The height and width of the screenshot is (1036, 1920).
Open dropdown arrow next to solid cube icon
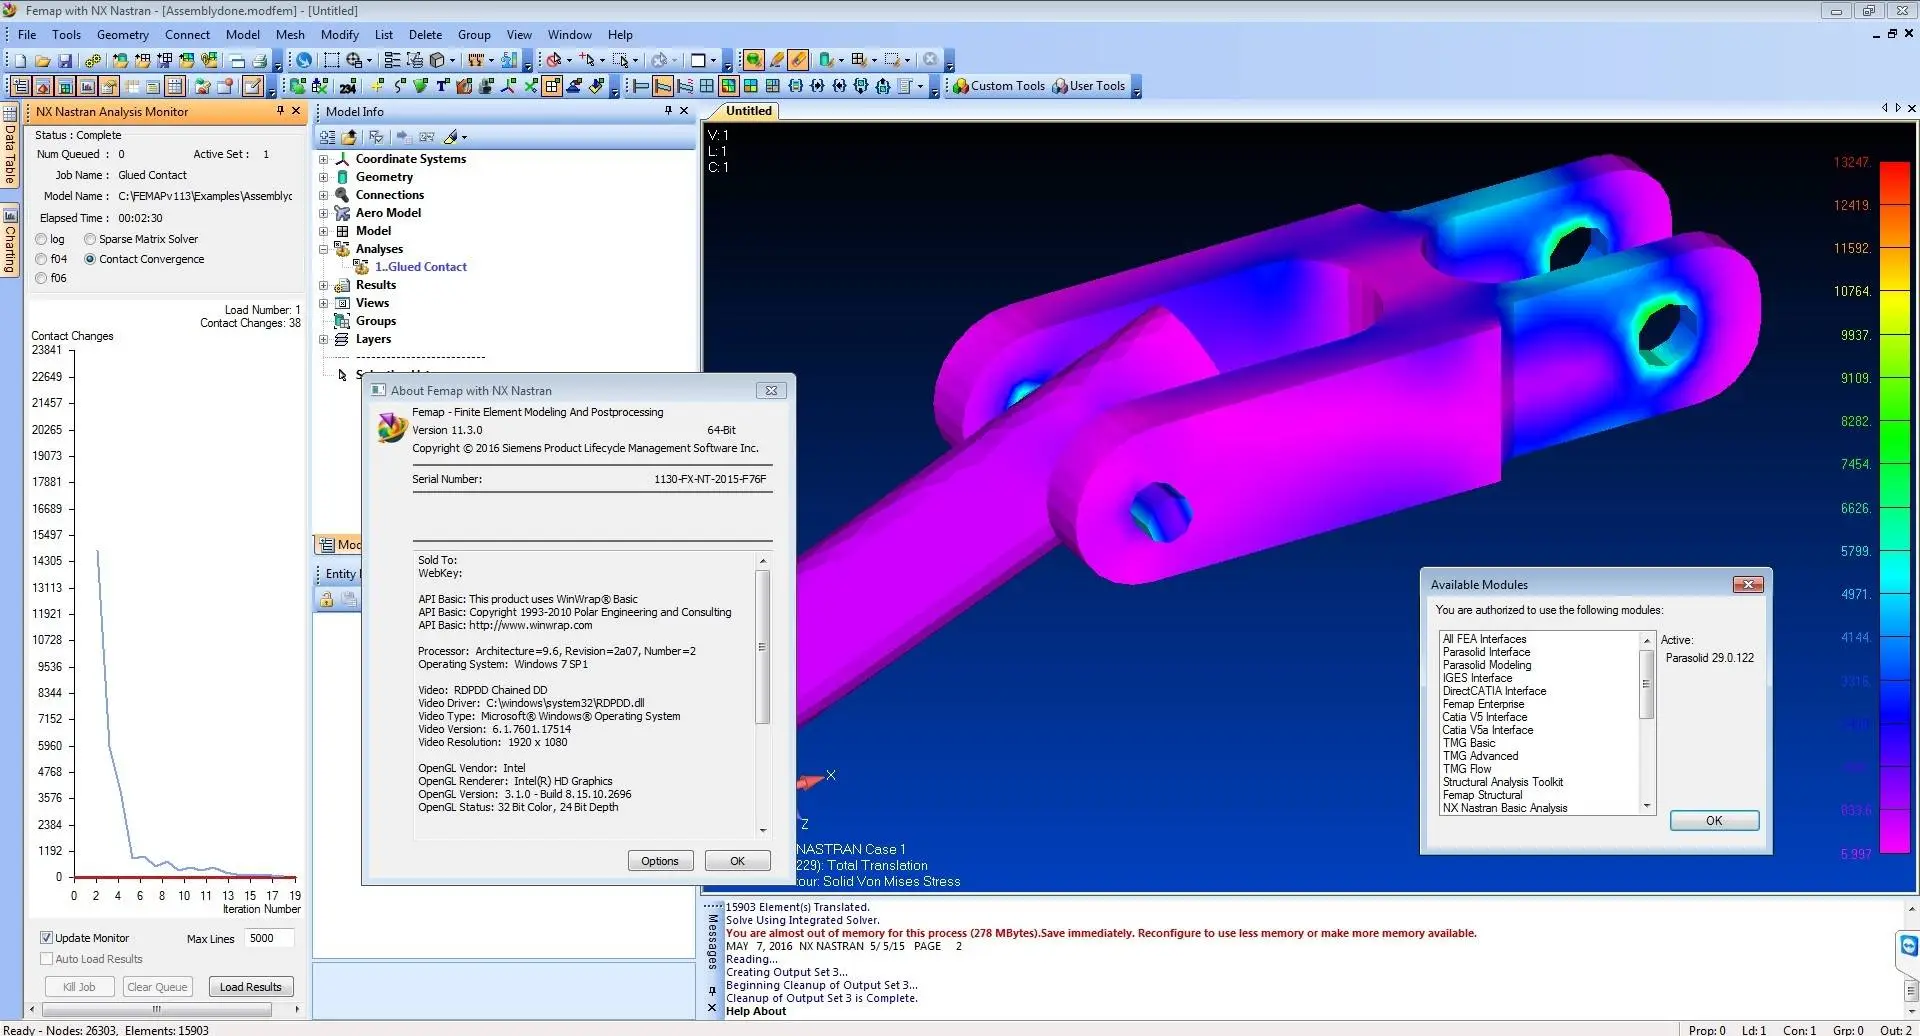coord(452,60)
